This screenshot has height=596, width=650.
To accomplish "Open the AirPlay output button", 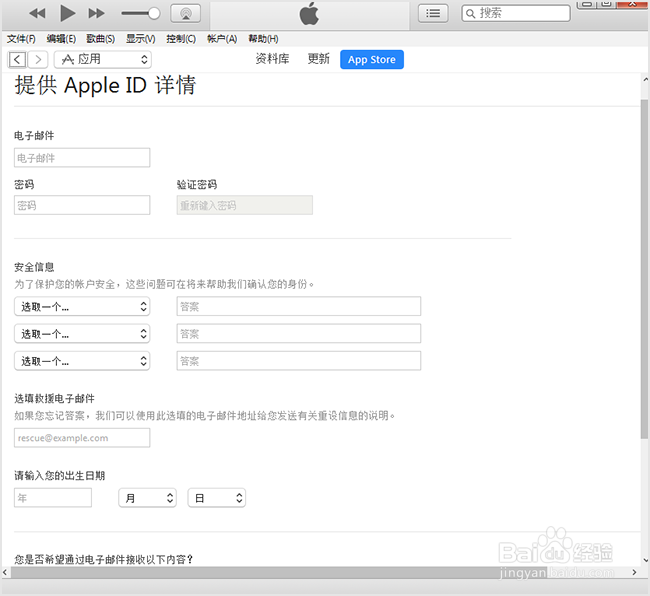I will tap(185, 14).
